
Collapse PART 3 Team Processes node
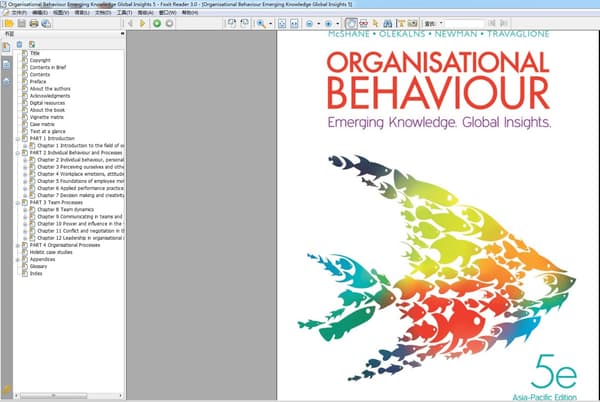pyautogui.click(x=18, y=202)
